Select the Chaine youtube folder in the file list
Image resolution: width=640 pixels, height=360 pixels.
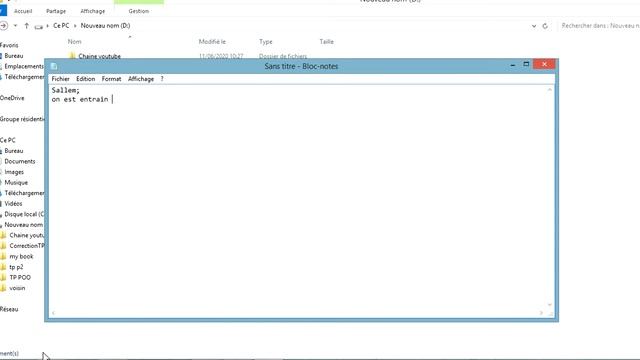[99, 56]
